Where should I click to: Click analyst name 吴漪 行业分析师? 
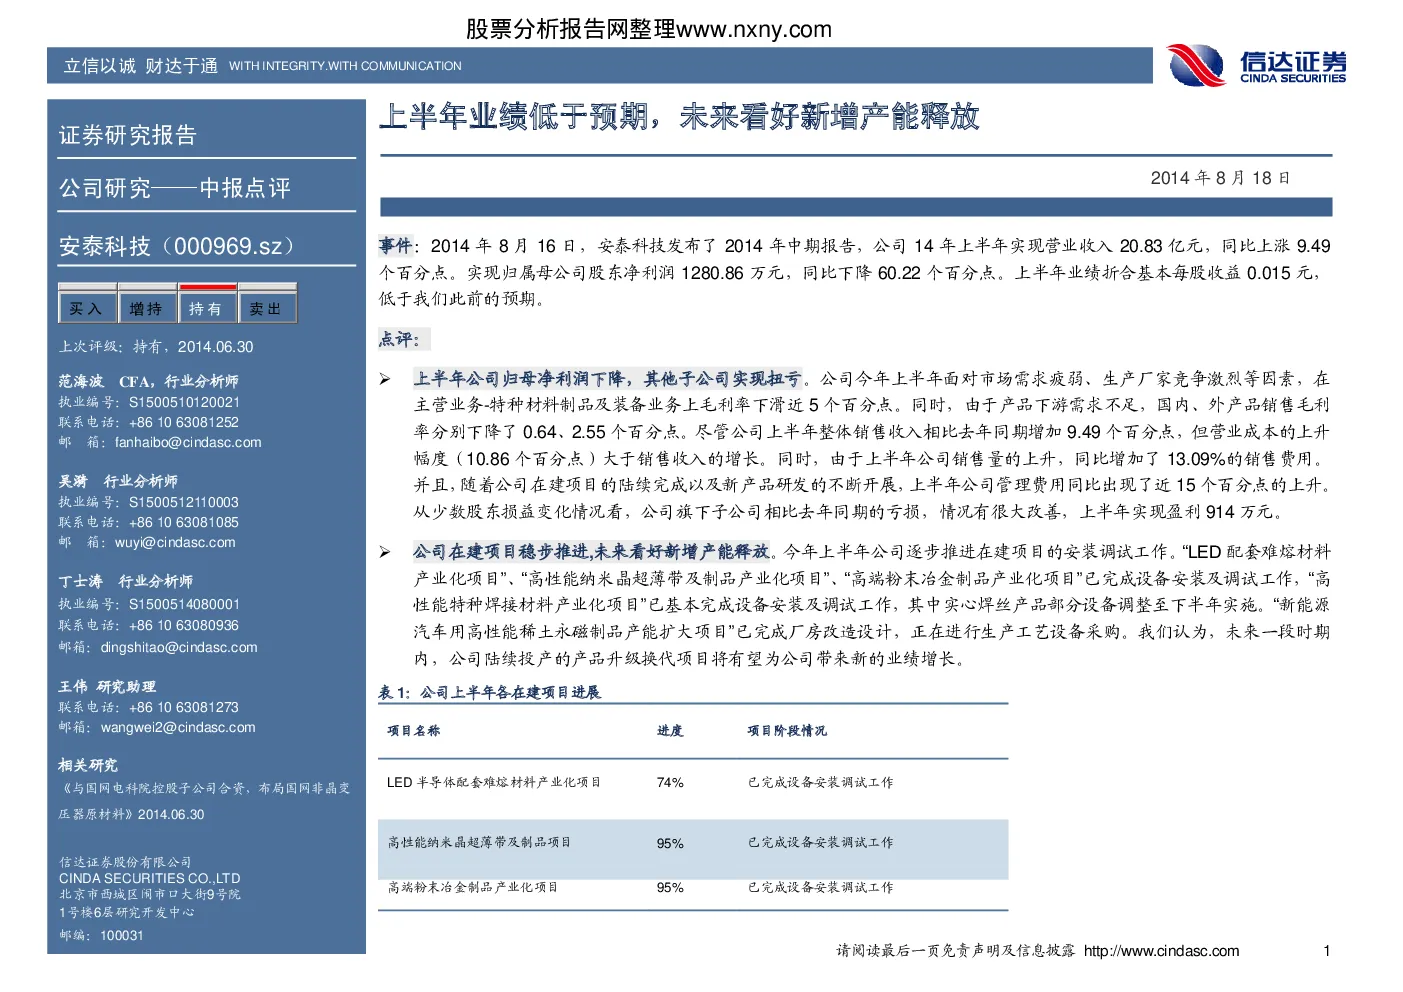pos(118,481)
